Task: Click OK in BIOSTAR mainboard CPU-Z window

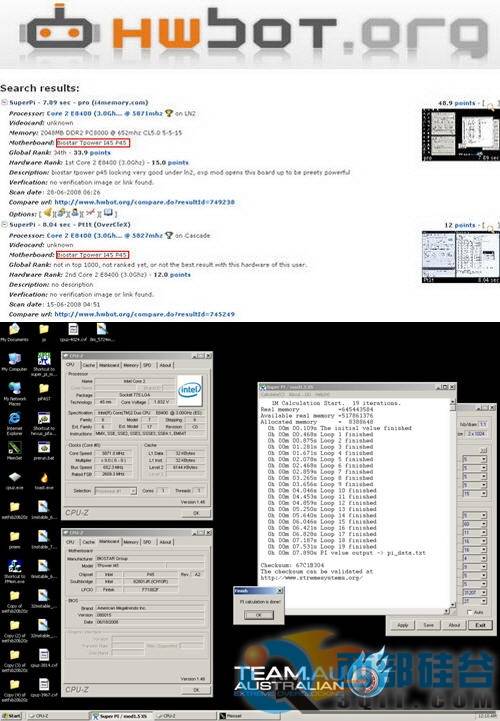Action: 196,690
